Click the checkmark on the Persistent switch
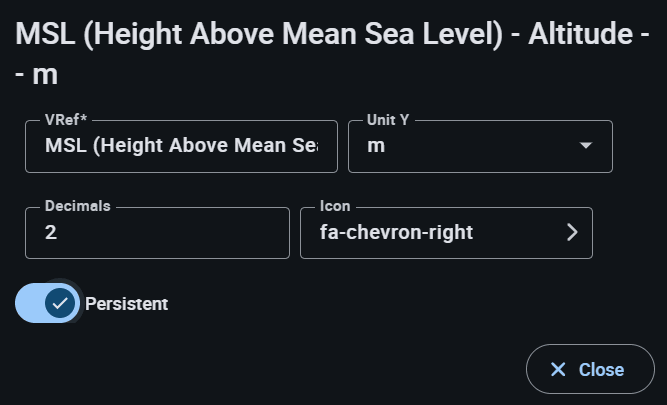The height and width of the screenshot is (405, 667). 61,303
